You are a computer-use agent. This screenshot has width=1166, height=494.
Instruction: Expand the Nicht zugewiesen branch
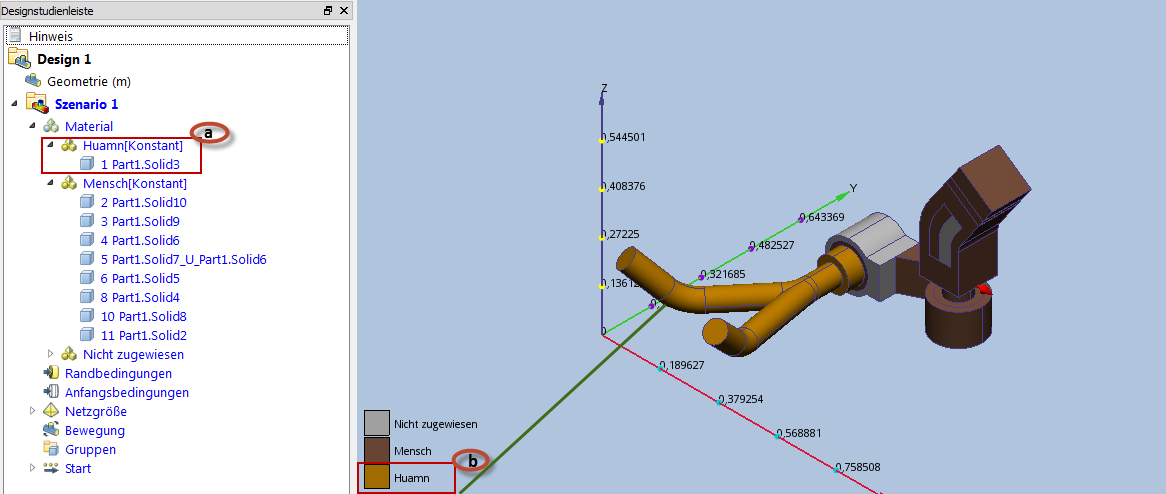pyautogui.click(x=51, y=354)
